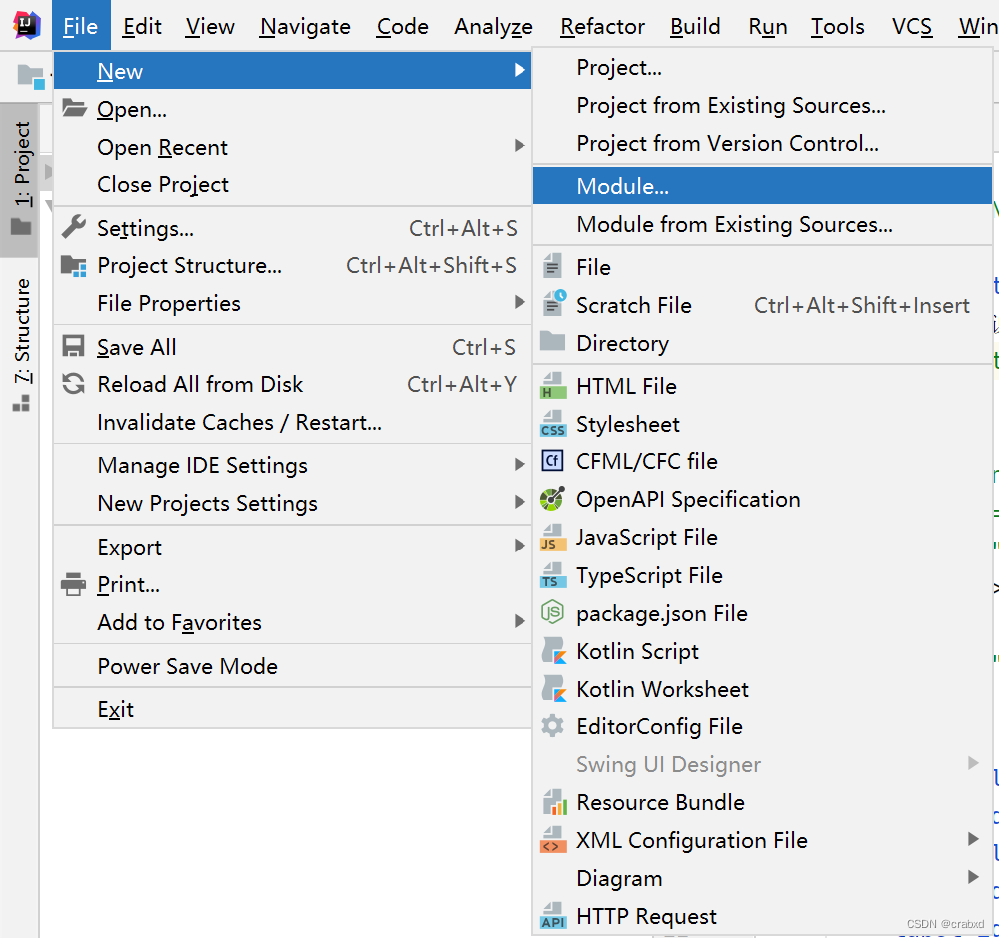Click the XML Configuration File icon

click(552, 840)
